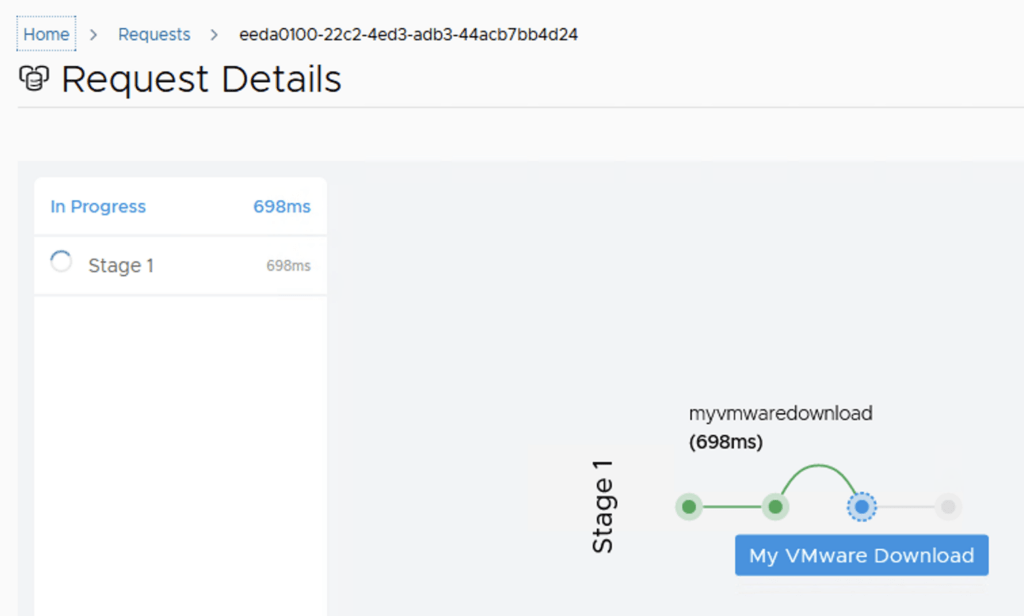
Task: Select the first green completed node
Action: click(x=689, y=506)
